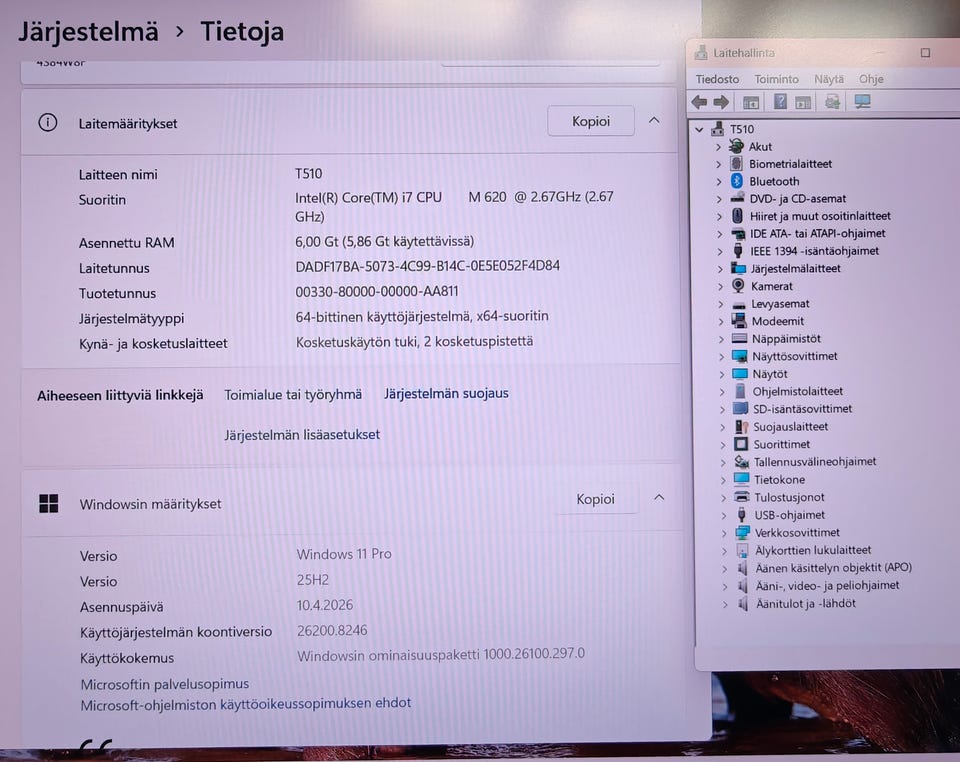960x762 pixels.
Task: Expand the Suojauslaitteet tree node
Action: 722,427
